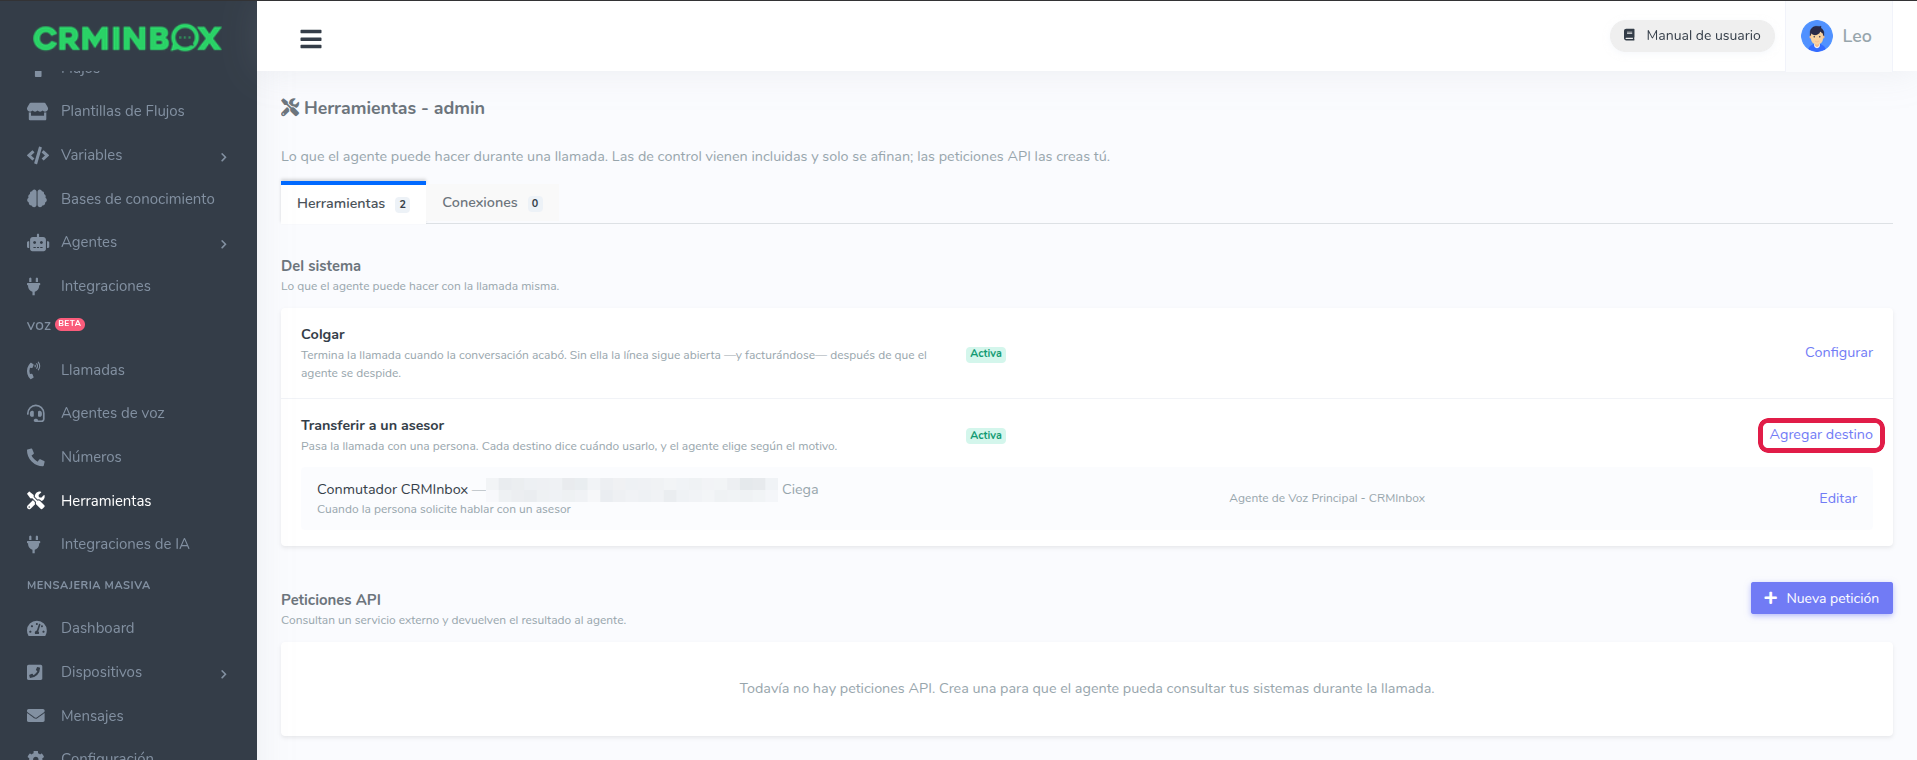Click the Llamadas phone-volume icon
1917x760 pixels.
(x=35, y=370)
